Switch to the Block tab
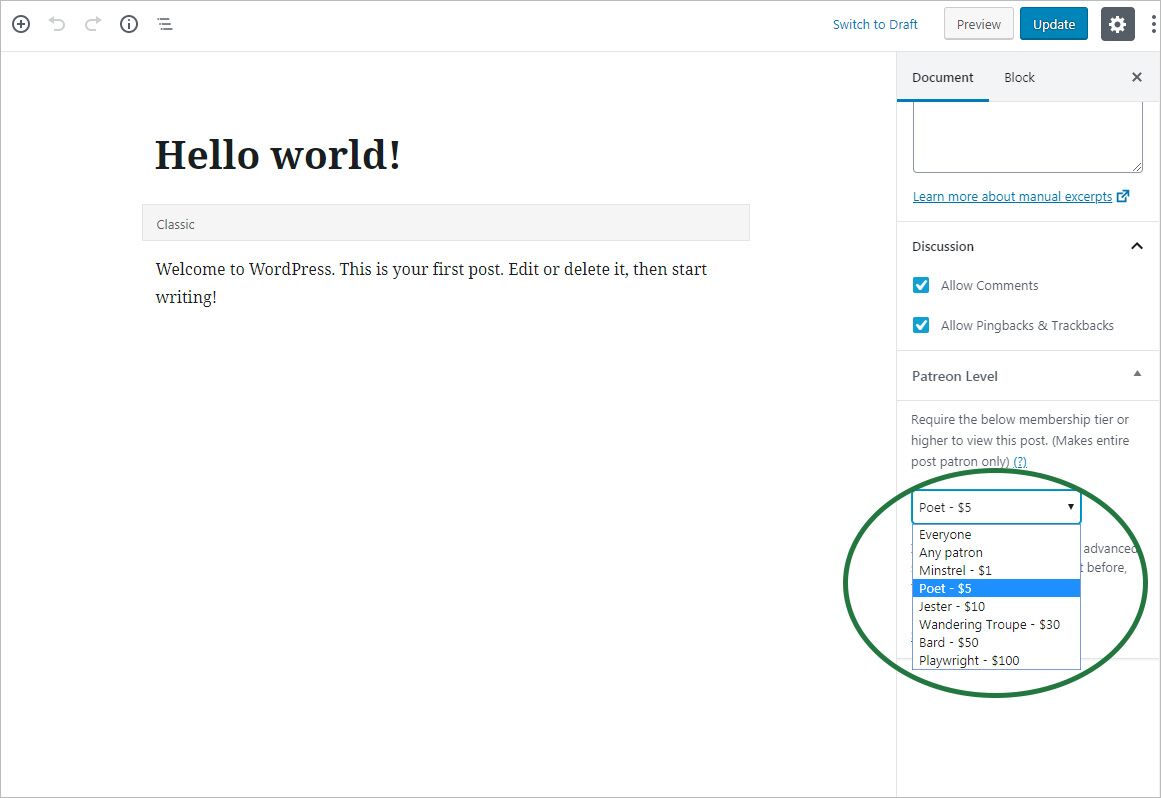1161x798 pixels. [x=1019, y=77]
